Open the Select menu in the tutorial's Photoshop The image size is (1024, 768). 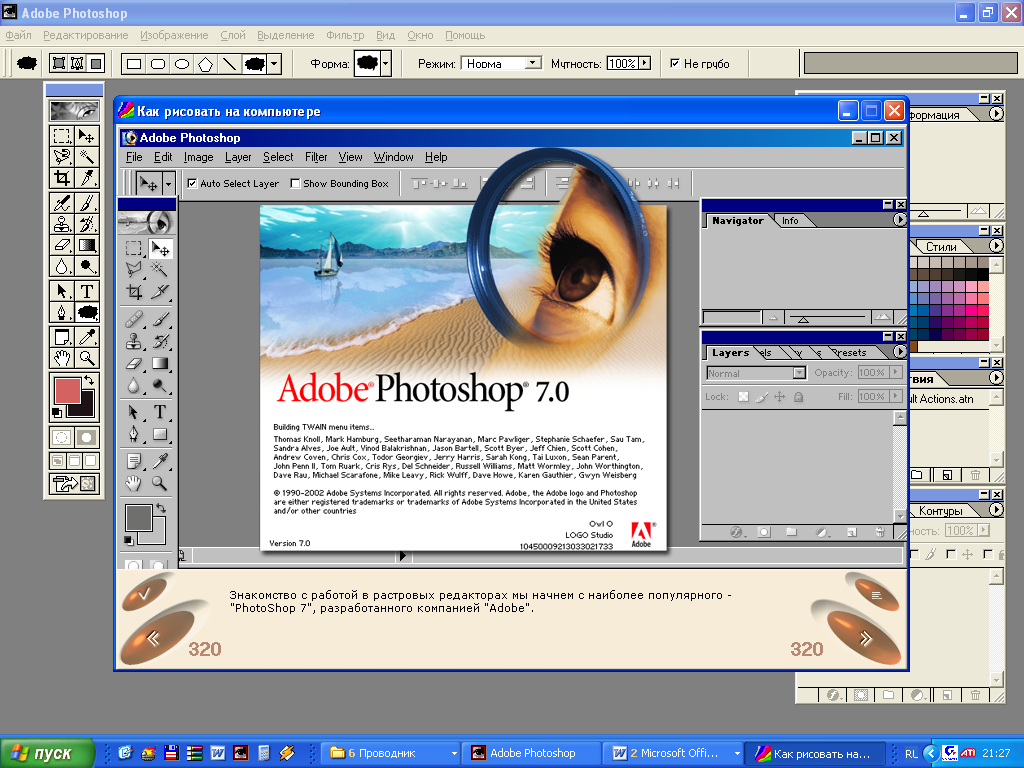tap(278, 157)
